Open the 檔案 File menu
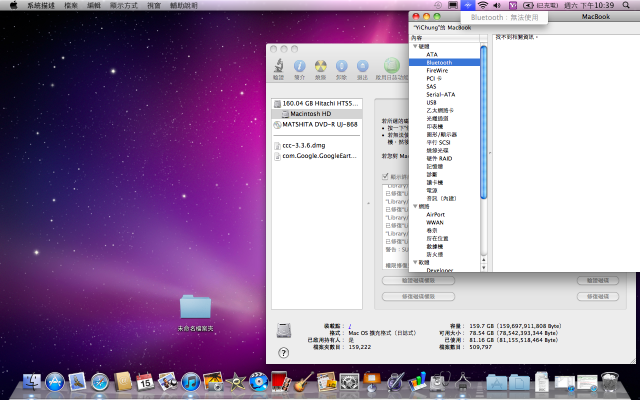 (71, 5)
